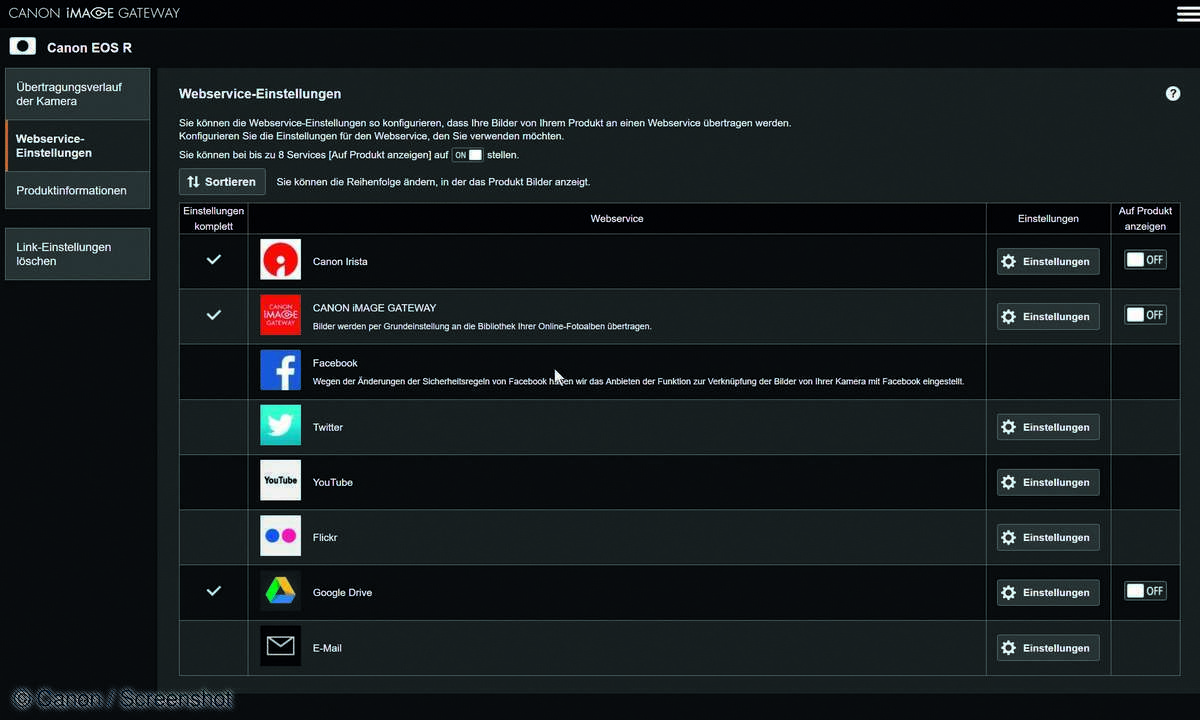The width and height of the screenshot is (1200, 720).
Task: Open Einstellungen for Google Drive
Action: tap(1048, 592)
